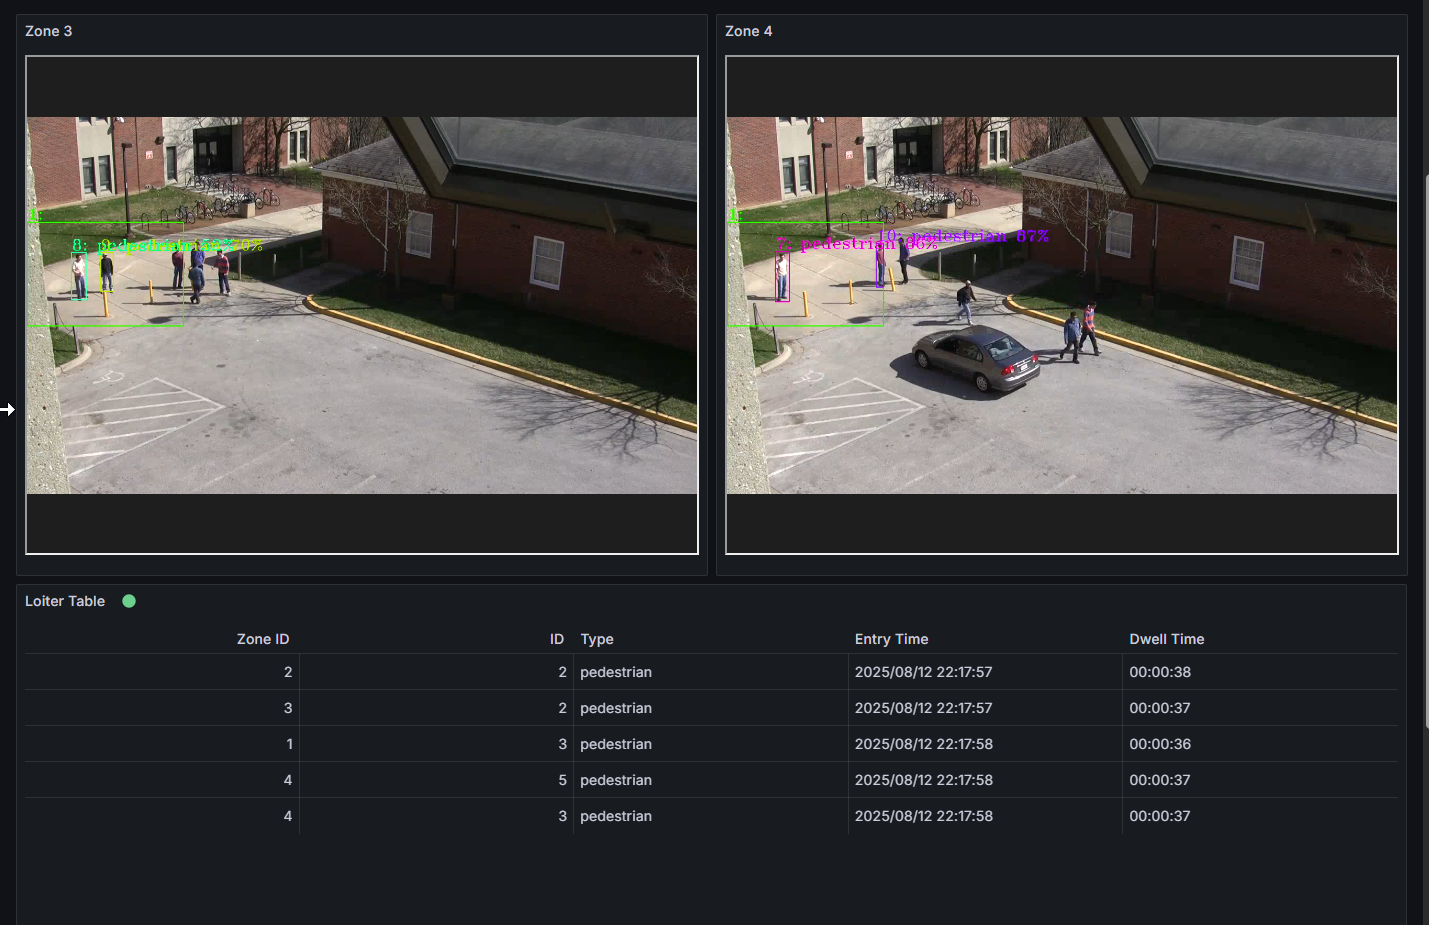Sort the table by Dwell Time
1429x925 pixels.
[x=1166, y=639]
